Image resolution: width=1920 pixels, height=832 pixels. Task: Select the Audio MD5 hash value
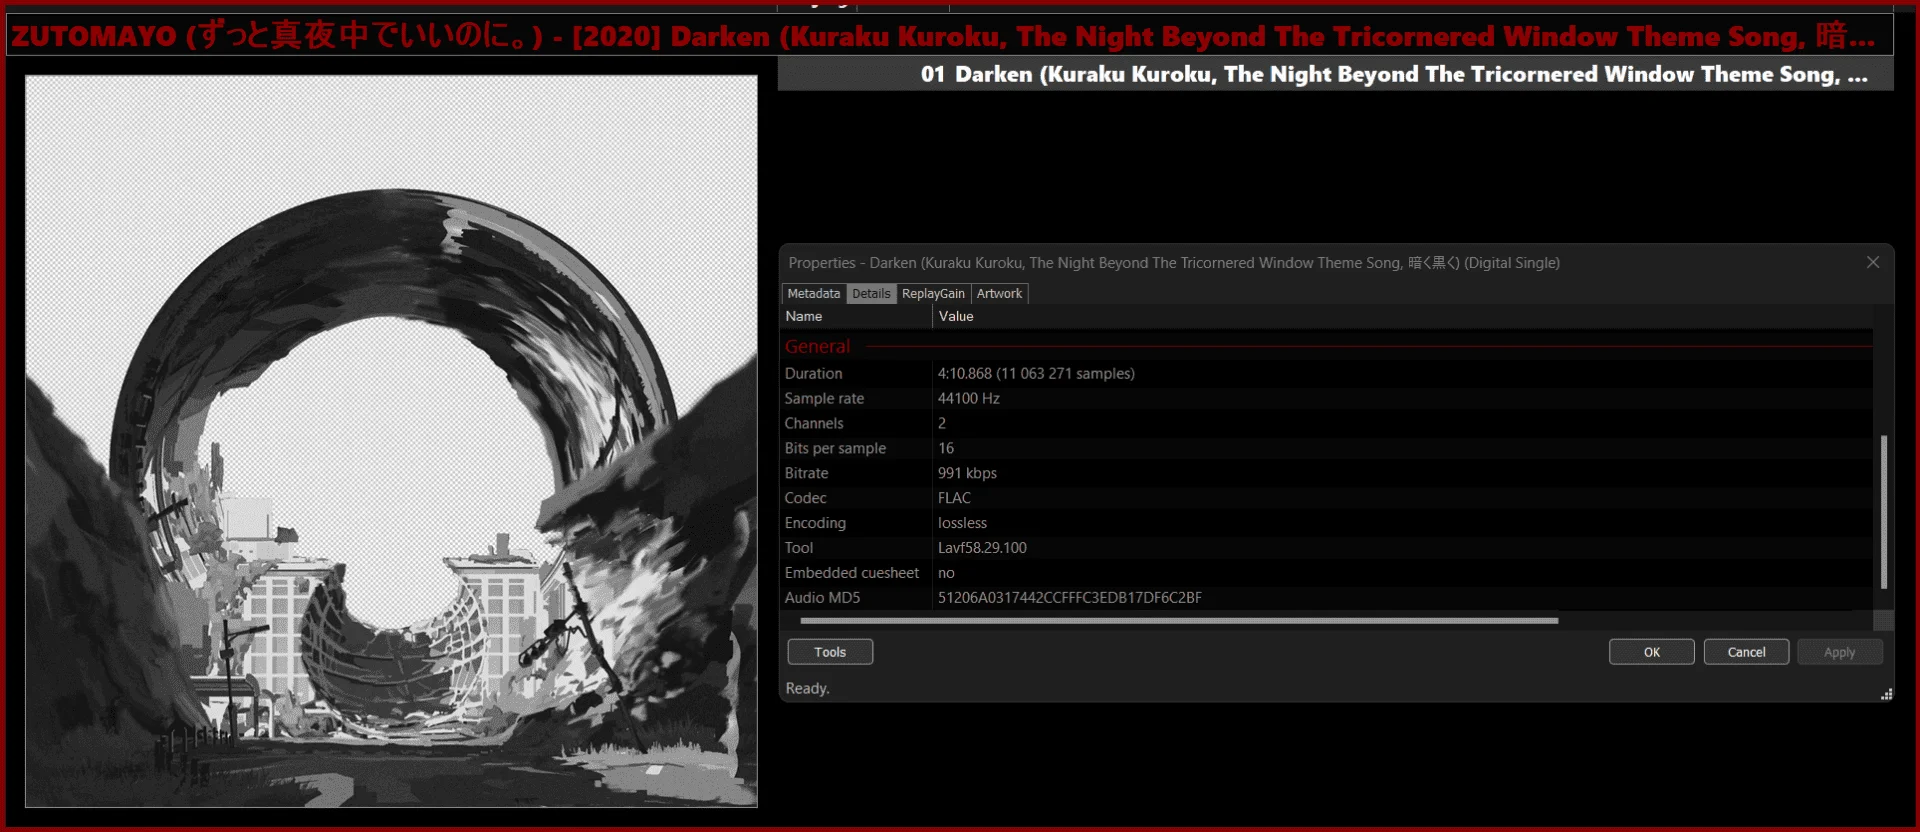point(1070,599)
